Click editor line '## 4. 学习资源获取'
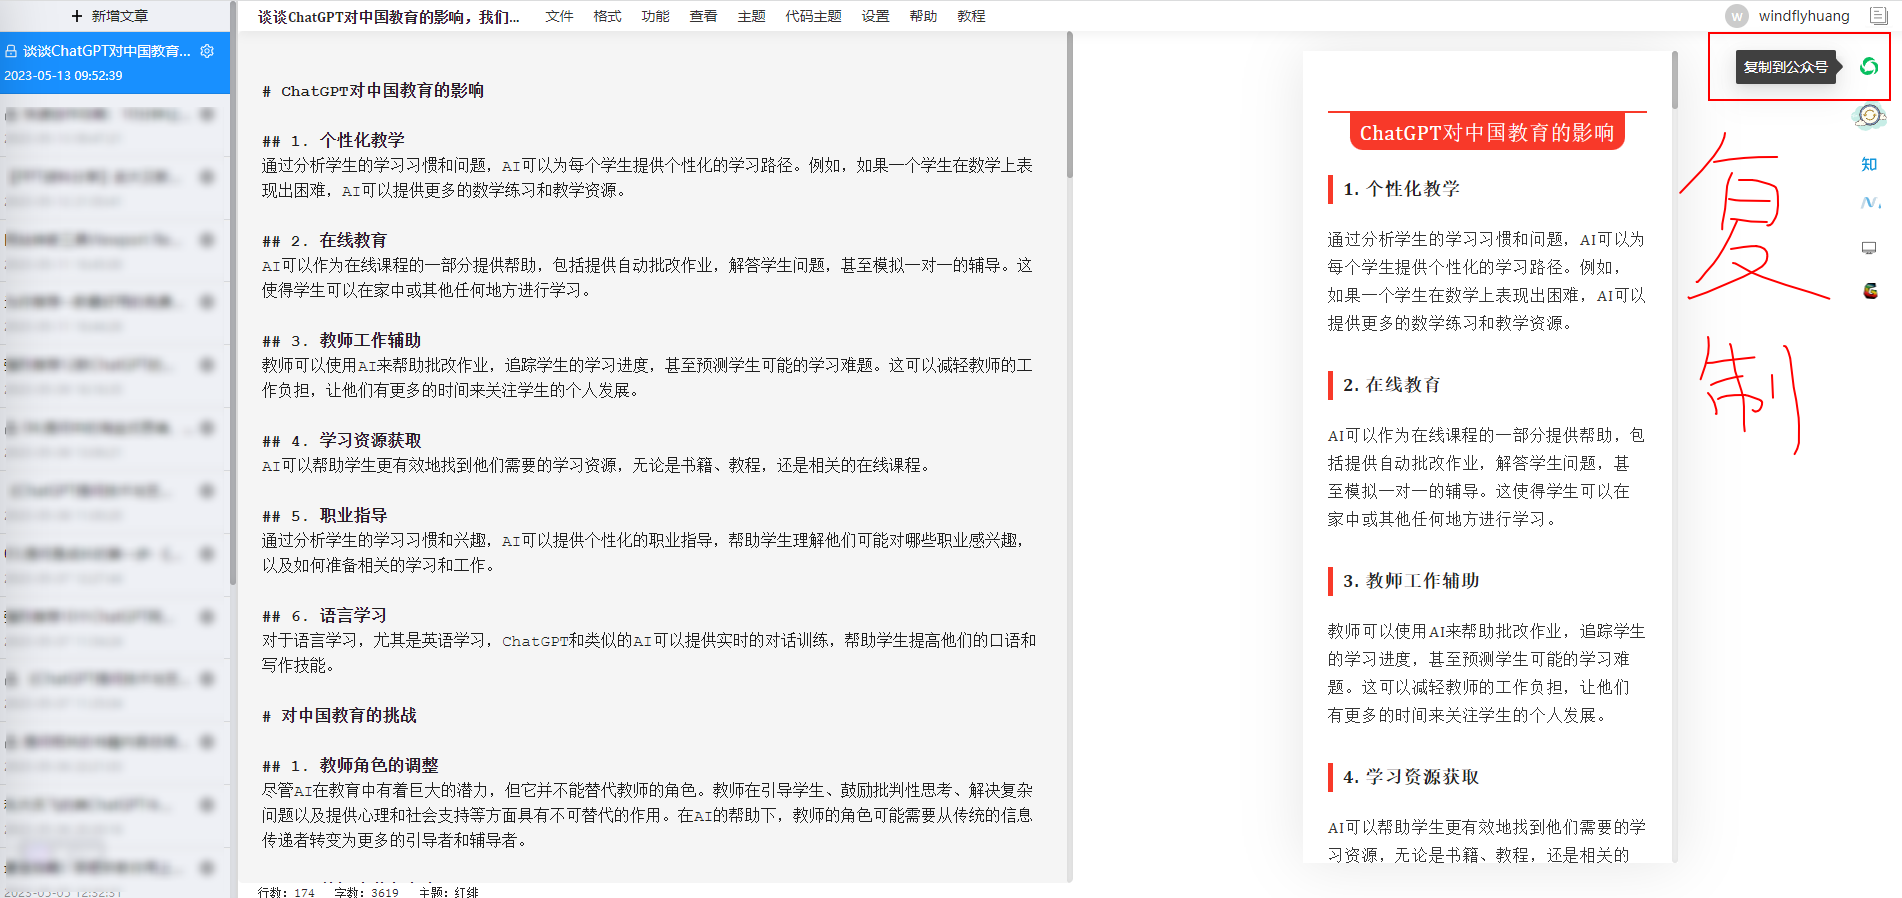 341,441
